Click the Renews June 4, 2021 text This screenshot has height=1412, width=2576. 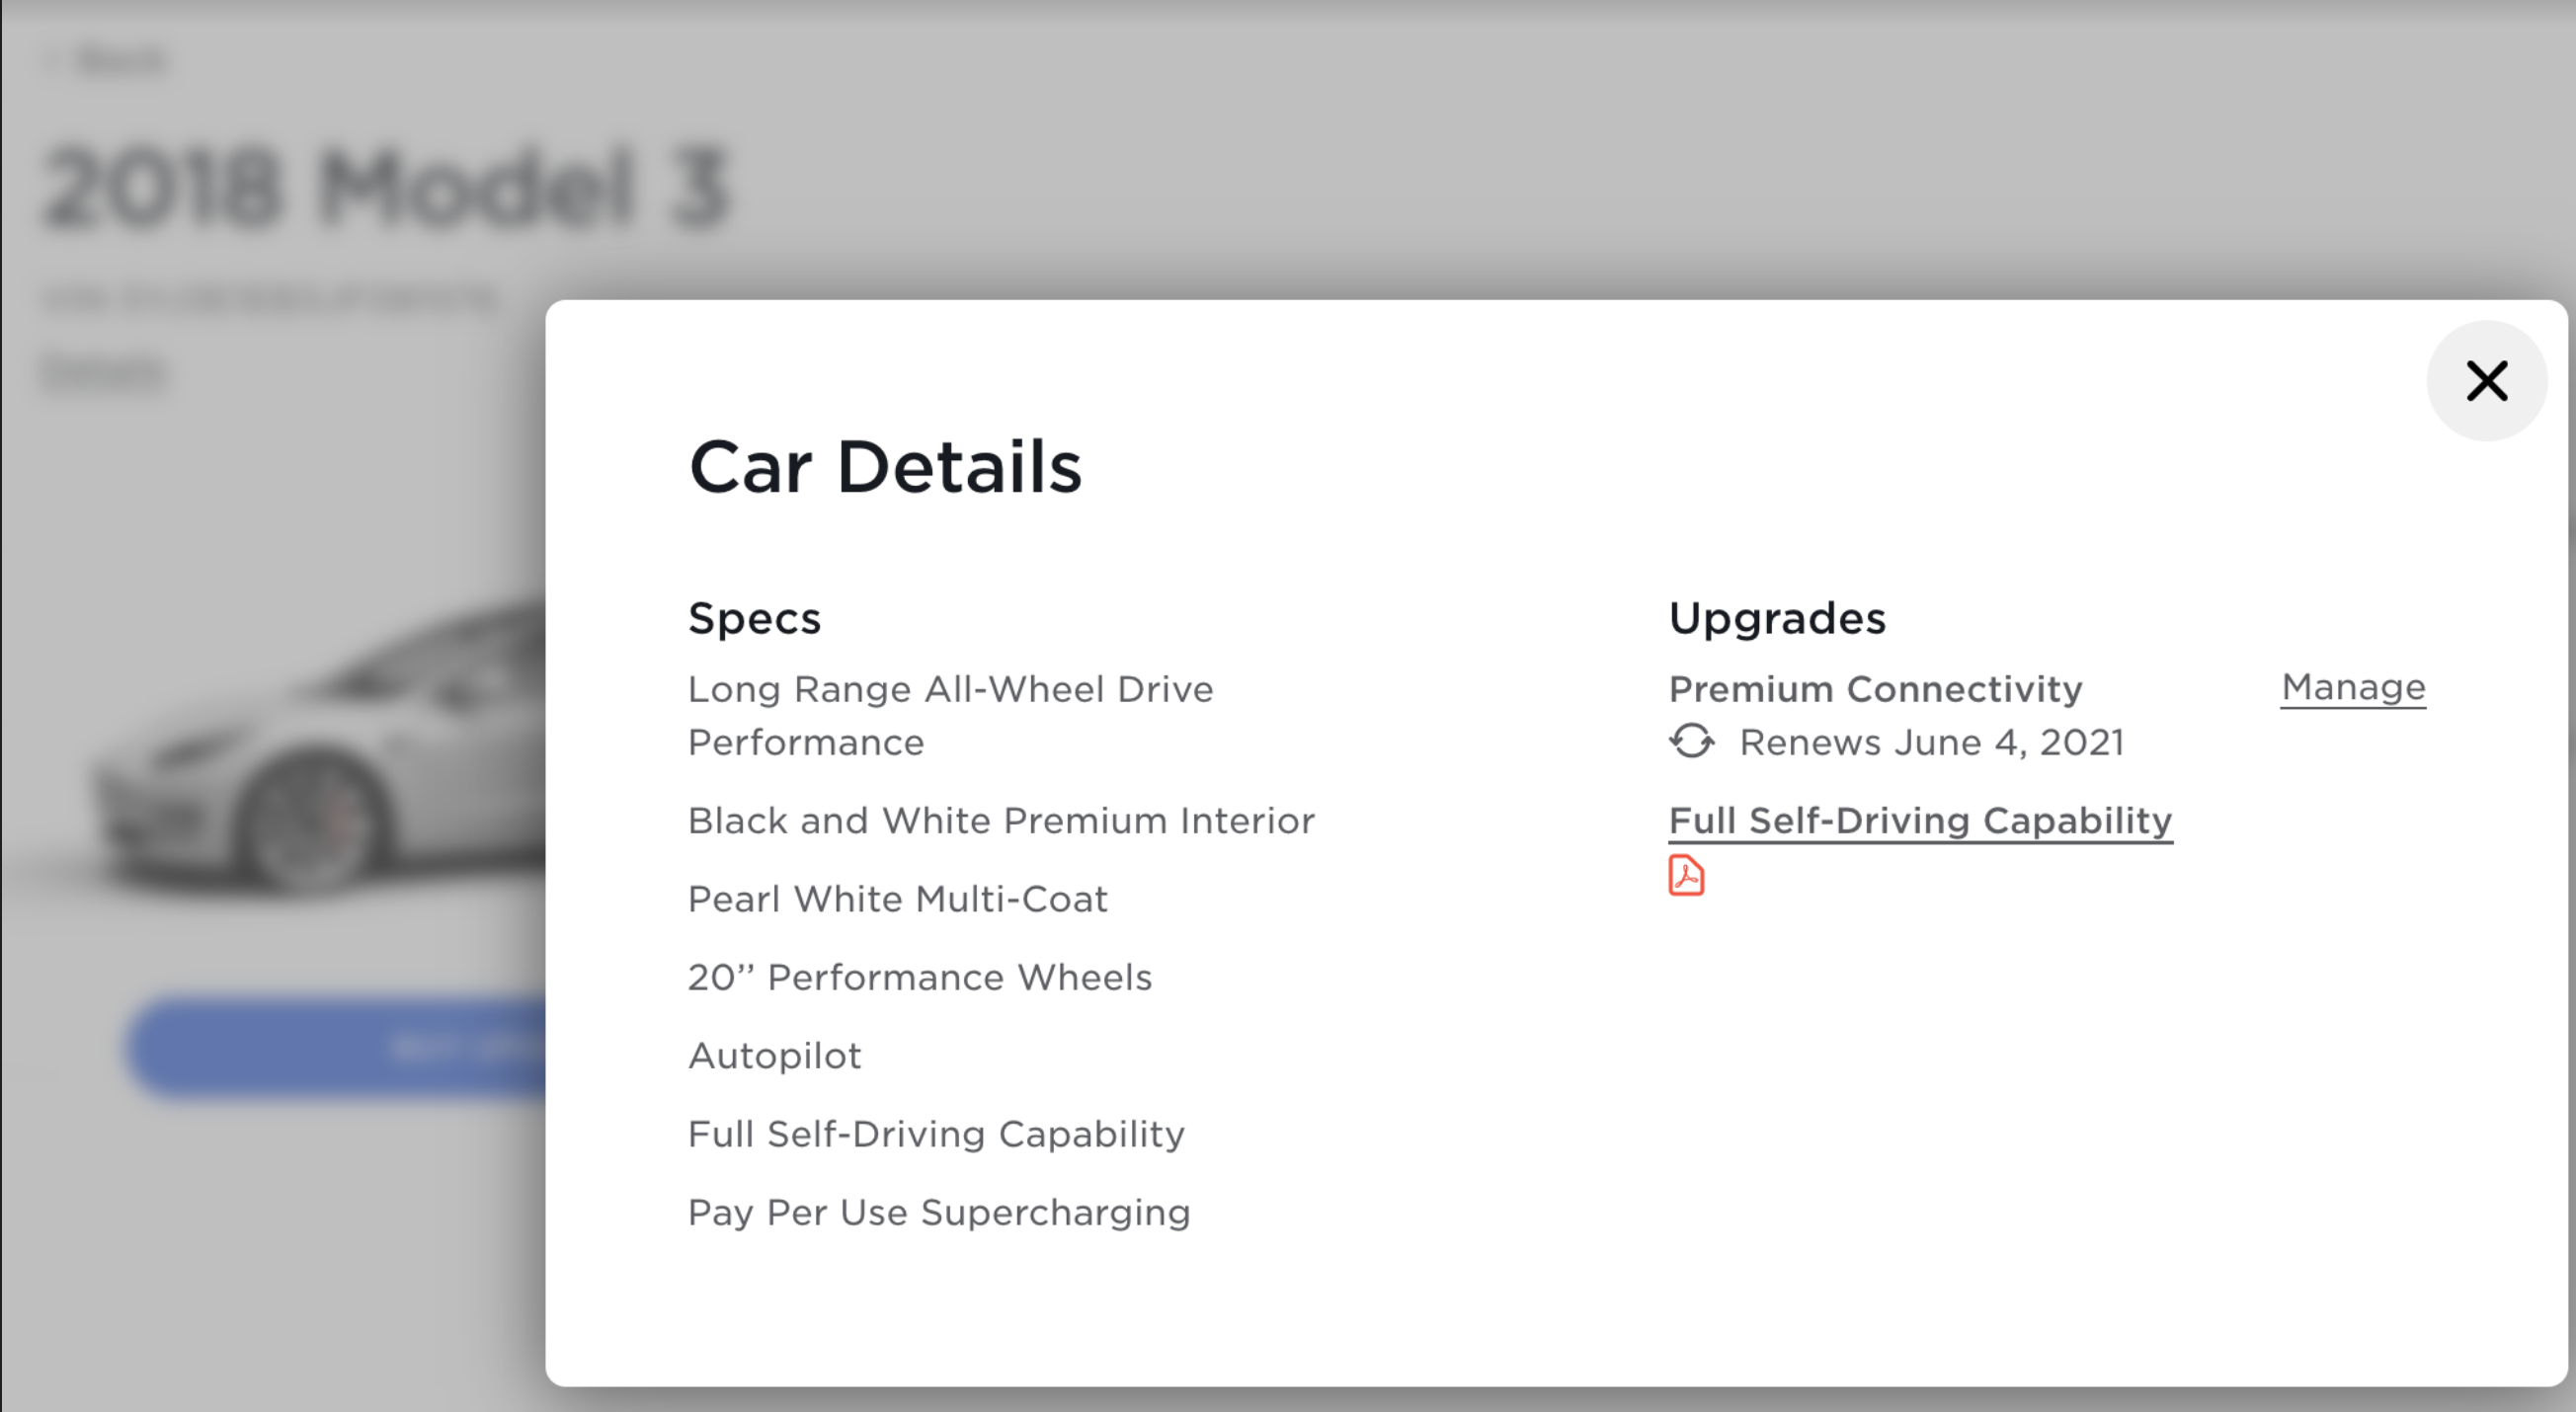(1931, 742)
